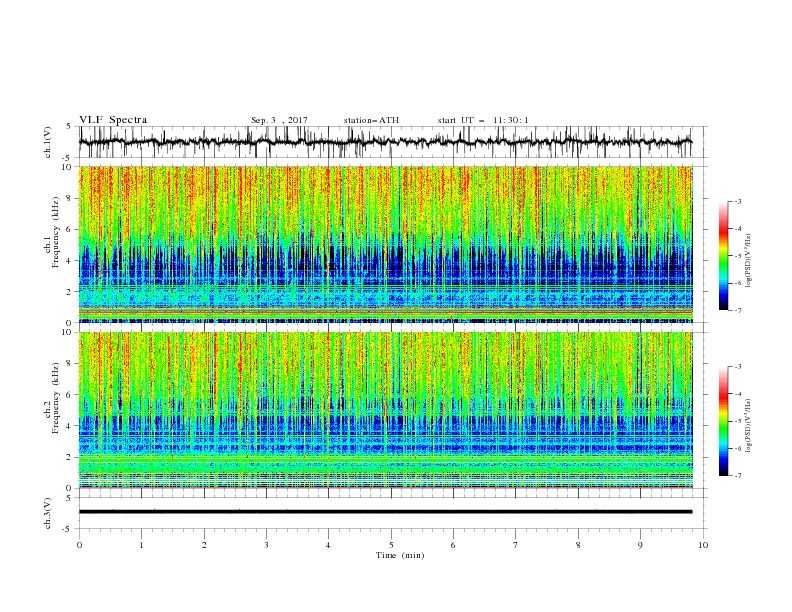Click the ch.1 'Frequency (kHz)' axis label
This screenshot has height=612, width=792.
(56, 232)
